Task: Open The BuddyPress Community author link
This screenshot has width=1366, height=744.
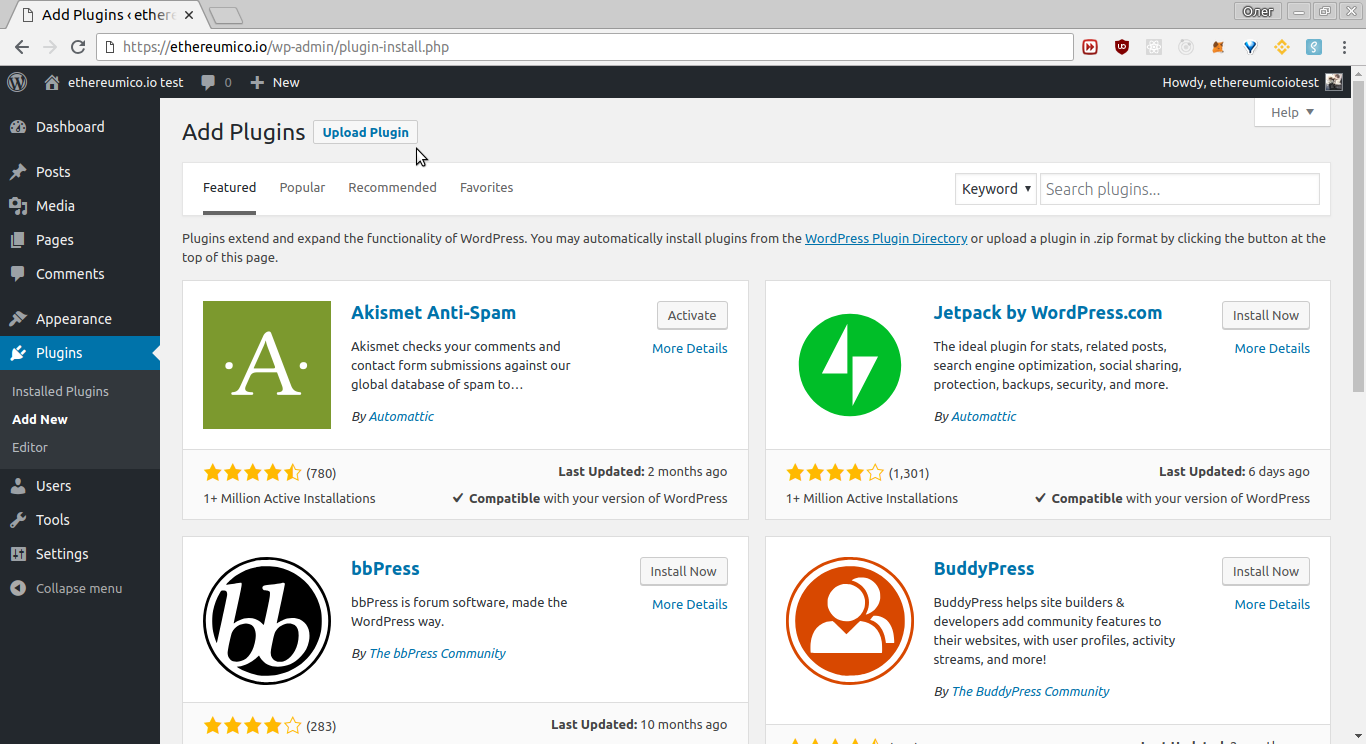Action: [x=1030, y=691]
